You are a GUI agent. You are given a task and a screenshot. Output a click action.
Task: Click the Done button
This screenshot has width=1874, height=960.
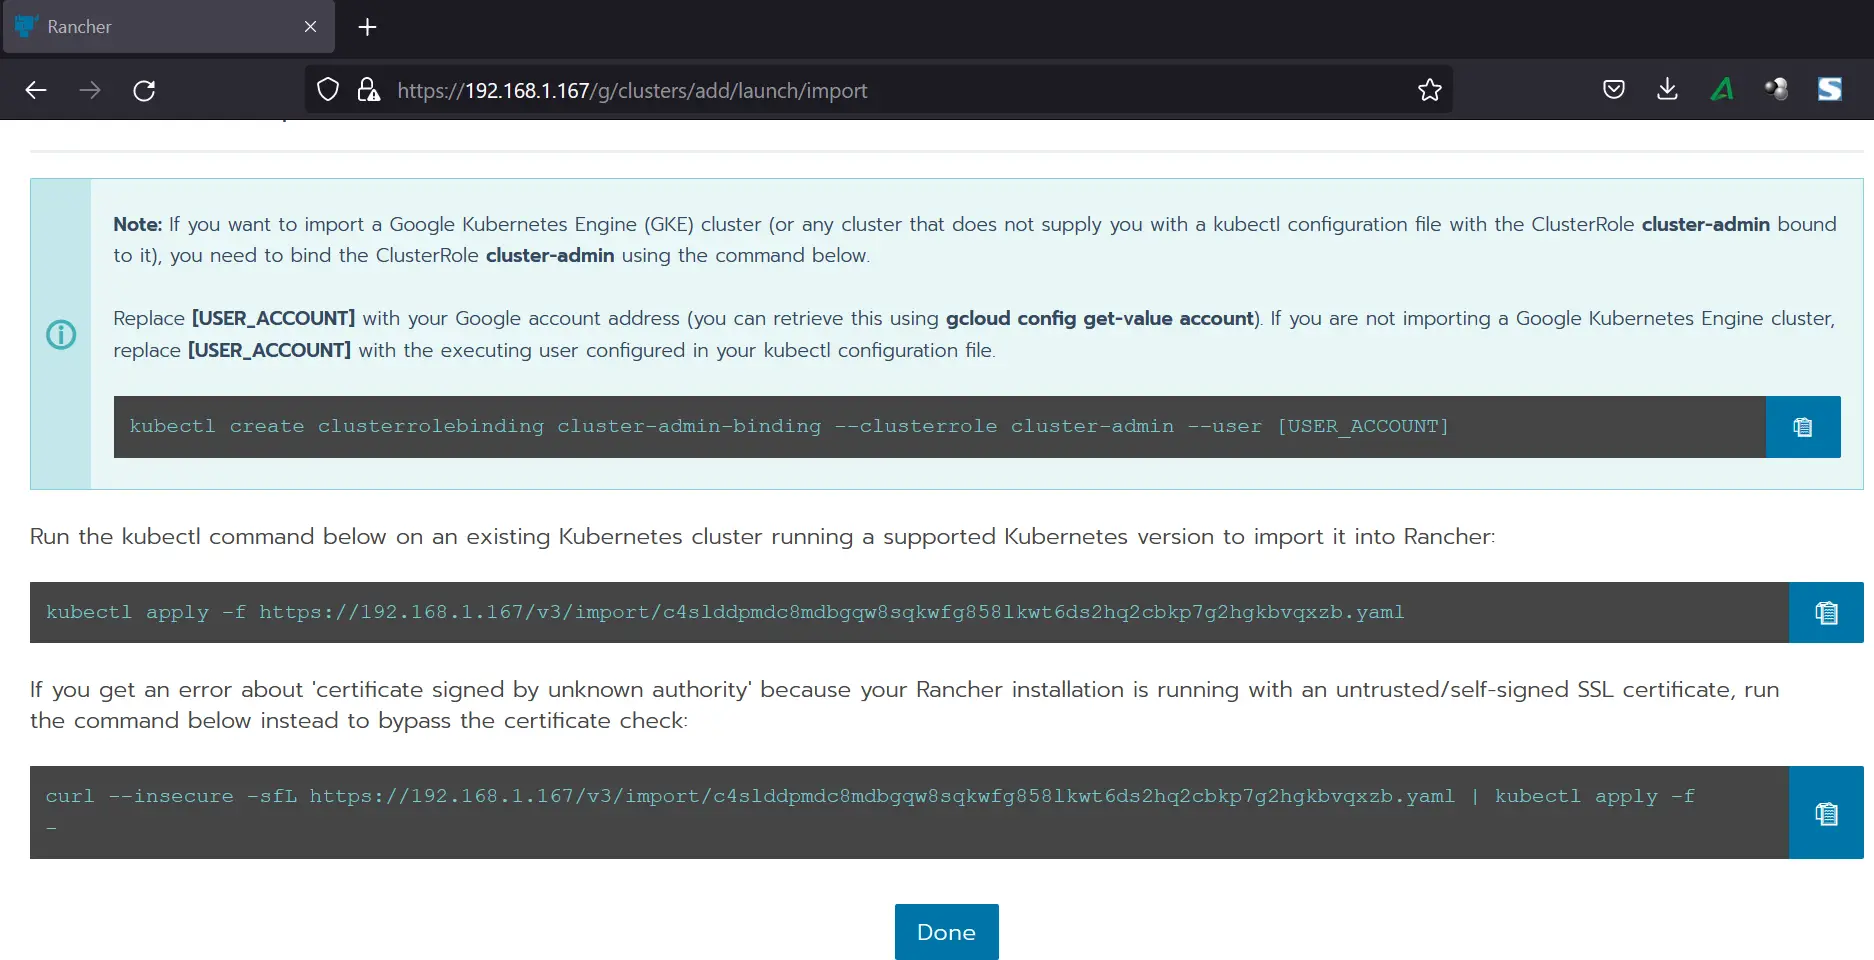[x=946, y=932]
